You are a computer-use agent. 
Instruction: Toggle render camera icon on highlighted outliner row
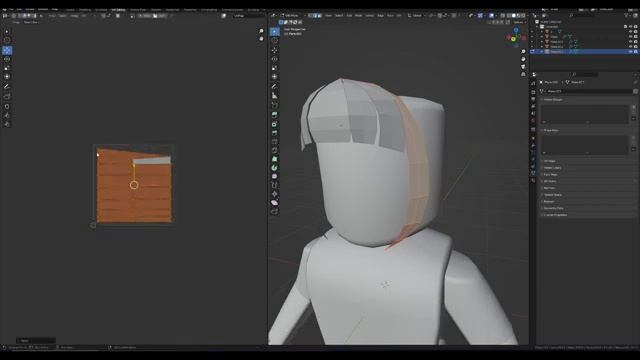(x=636, y=52)
